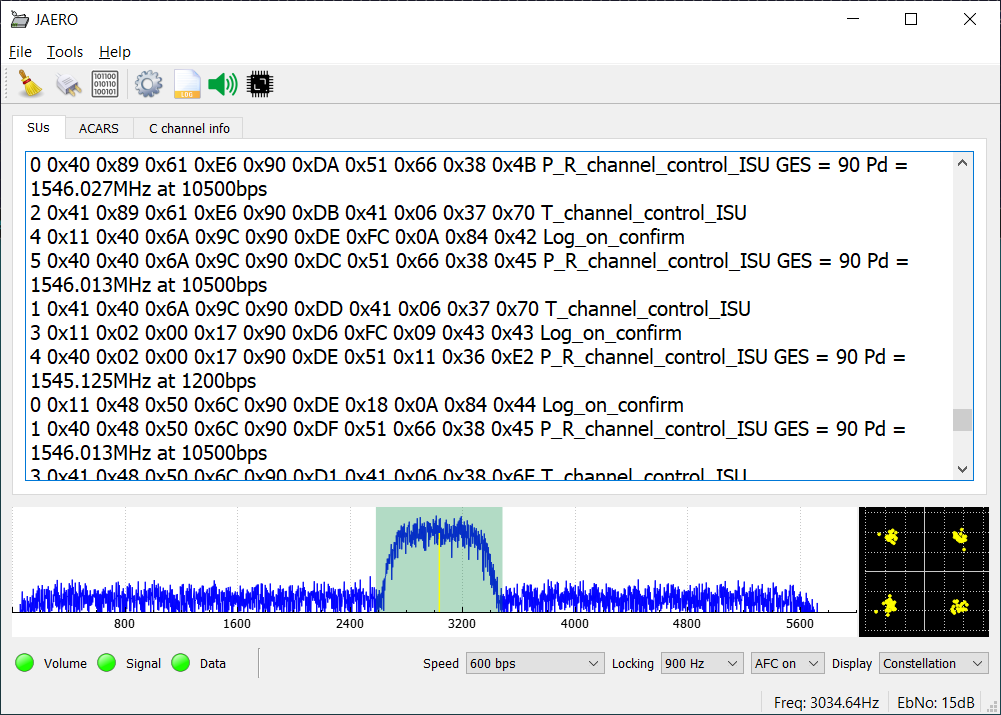This screenshot has width=1001, height=715.
Task: Click the Signal label
Action: click(x=143, y=663)
